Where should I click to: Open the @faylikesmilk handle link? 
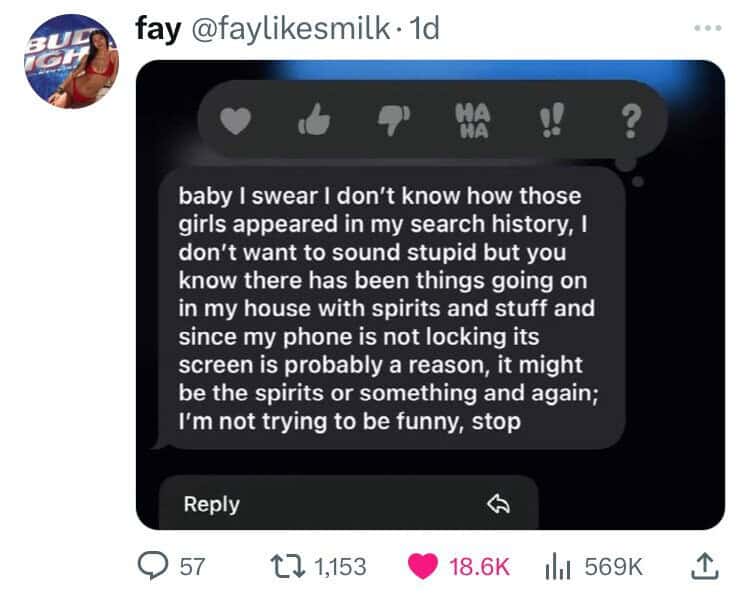pos(291,29)
